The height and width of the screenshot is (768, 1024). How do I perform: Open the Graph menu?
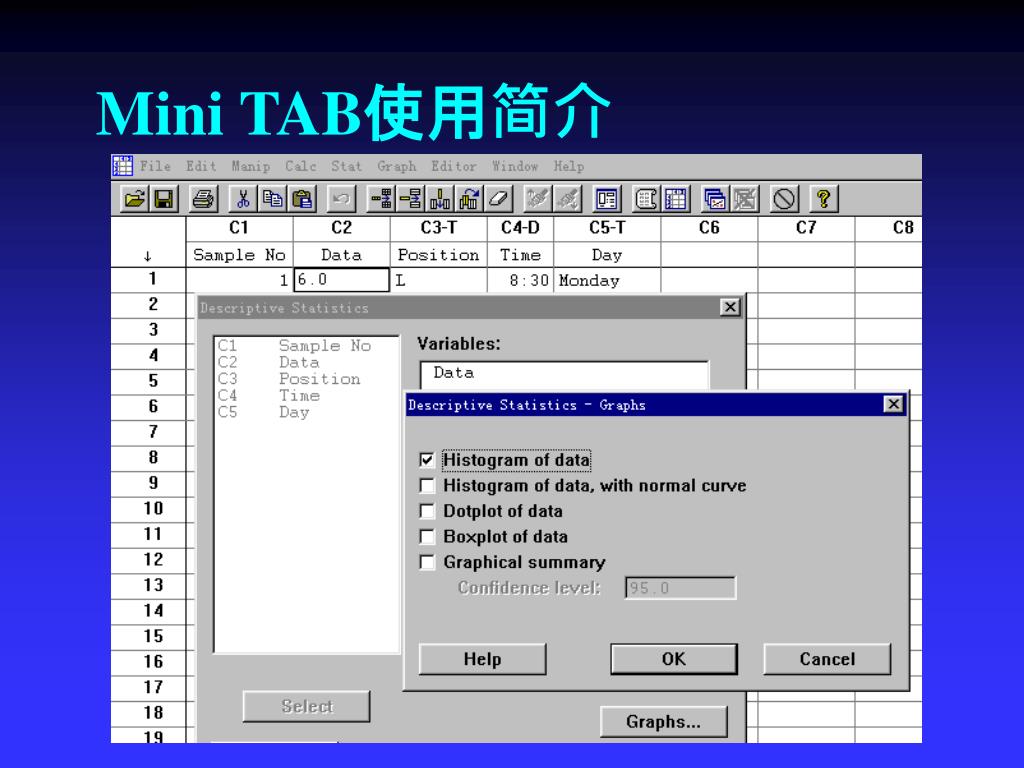396,166
